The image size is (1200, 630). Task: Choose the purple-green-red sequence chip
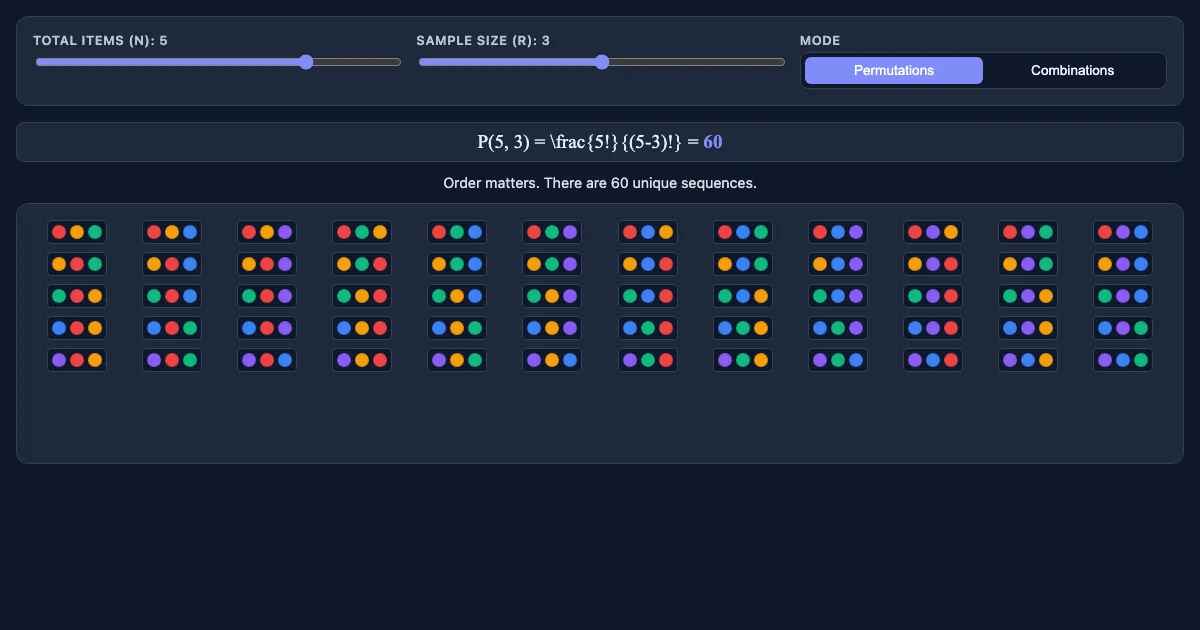648,360
